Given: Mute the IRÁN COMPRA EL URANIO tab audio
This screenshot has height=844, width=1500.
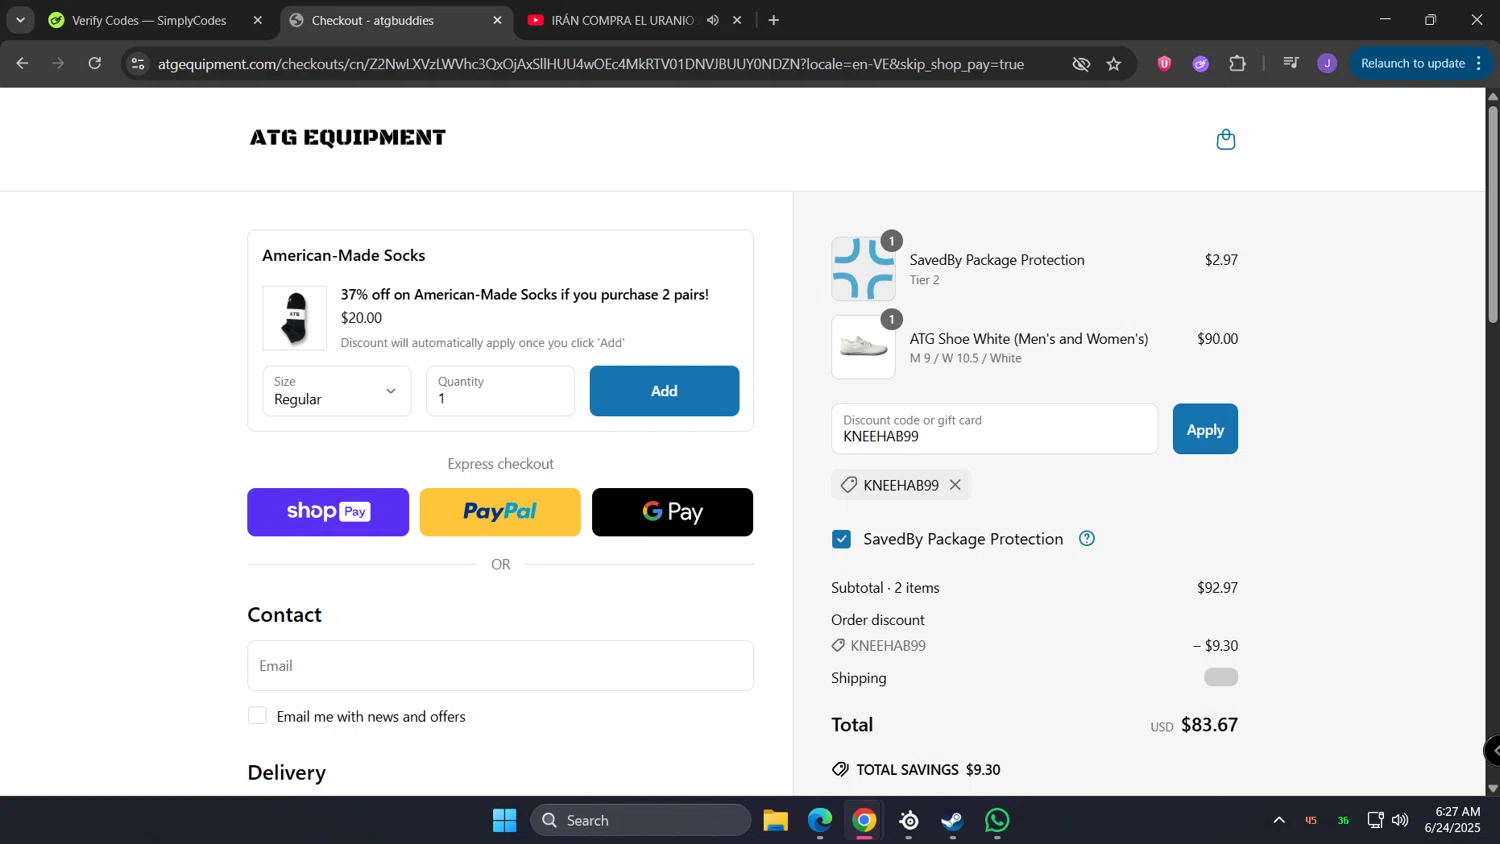Looking at the screenshot, I should 712,20.
